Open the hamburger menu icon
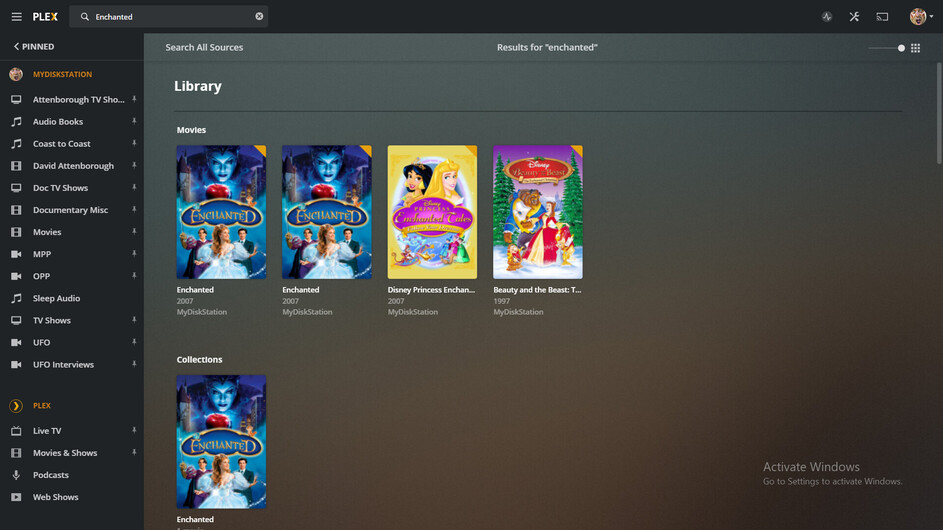Viewport: 943px width, 530px height. tap(16, 17)
